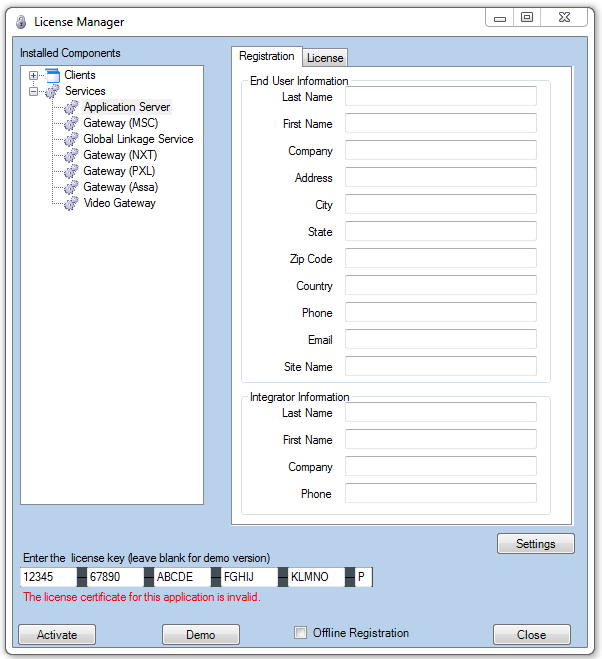Click the Close button at bottom right

pos(531,635)
